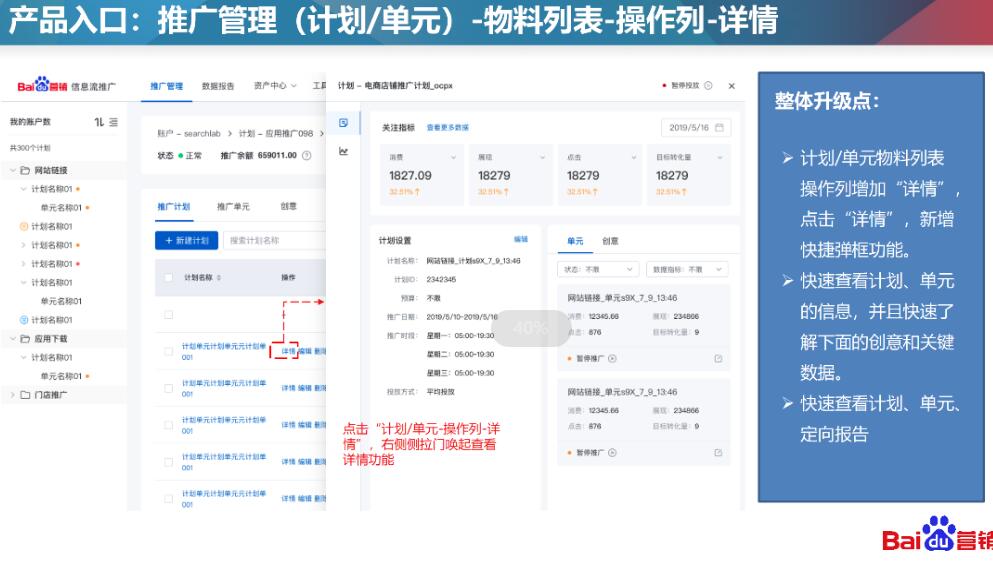Click the 查看更多数据 link
This screenshot has height=562, width=993.
point(447,128)
